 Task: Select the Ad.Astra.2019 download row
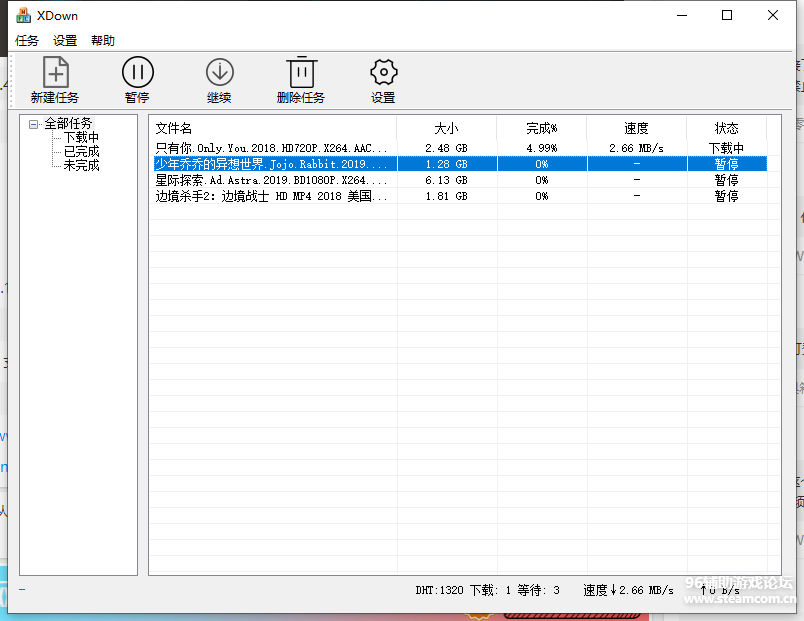point(271,181)
